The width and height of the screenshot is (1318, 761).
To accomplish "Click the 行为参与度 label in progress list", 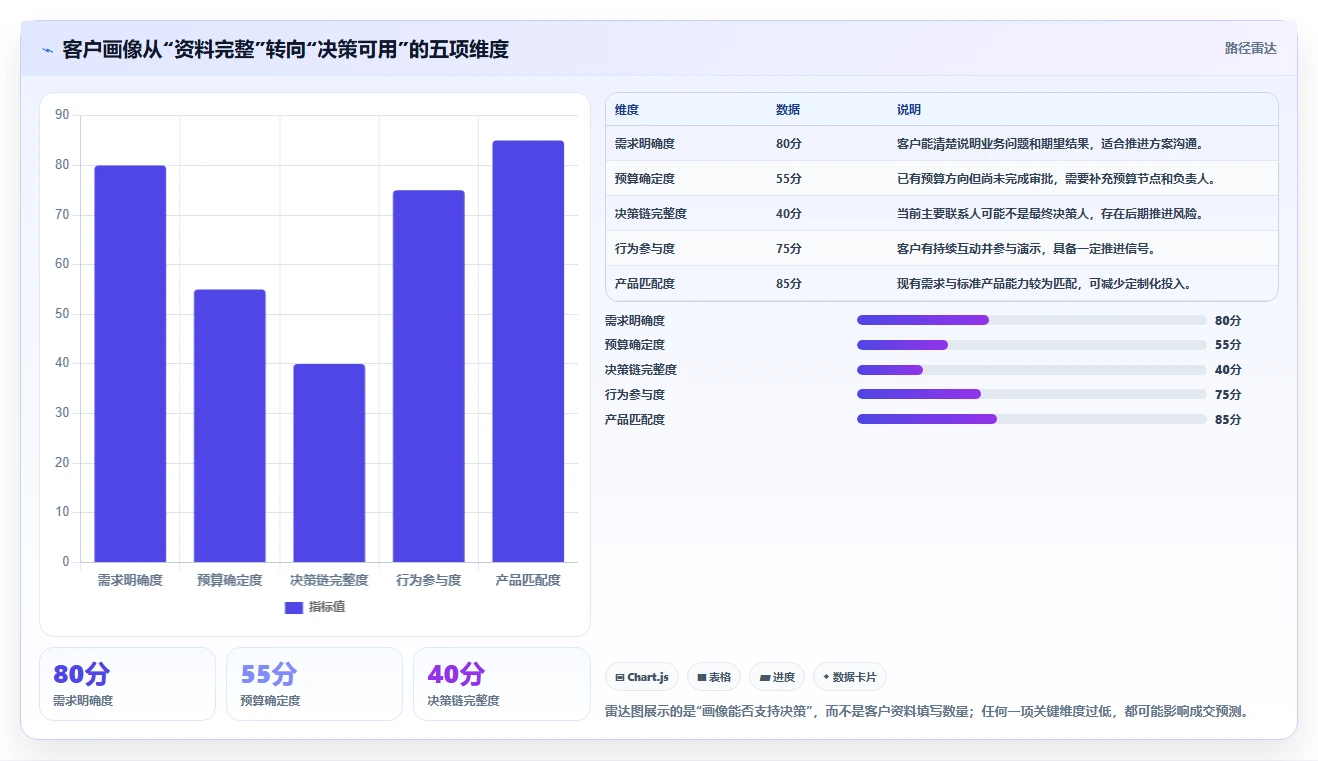I will (x=635, y=395).
